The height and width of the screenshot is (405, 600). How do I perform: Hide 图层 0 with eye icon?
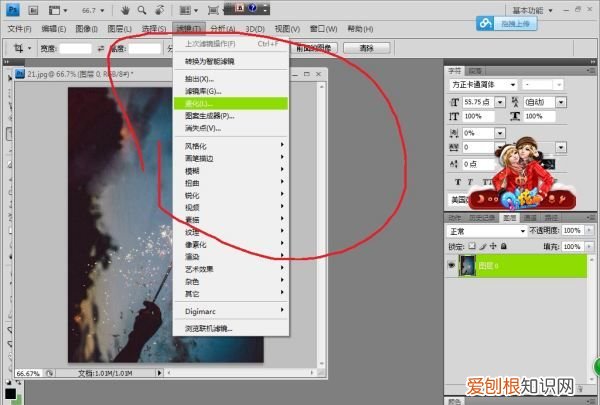point(452,265)
